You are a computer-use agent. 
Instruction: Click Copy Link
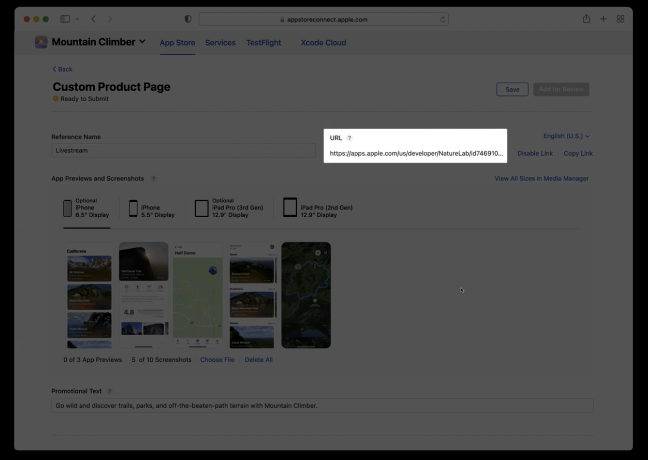pyautogui.click(x=578, y=153)
